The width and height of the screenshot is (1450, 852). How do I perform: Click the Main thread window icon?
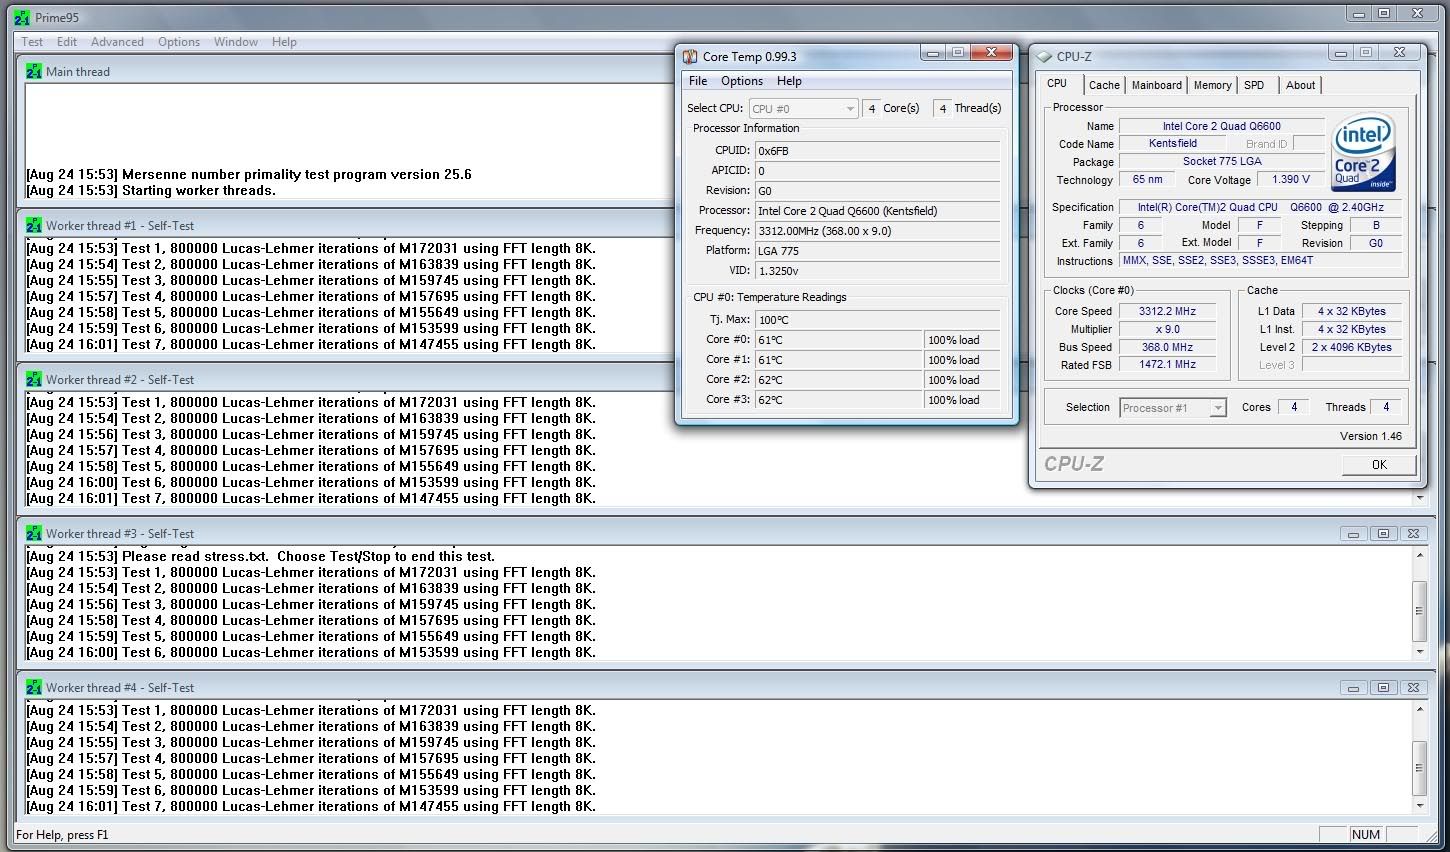34,72
